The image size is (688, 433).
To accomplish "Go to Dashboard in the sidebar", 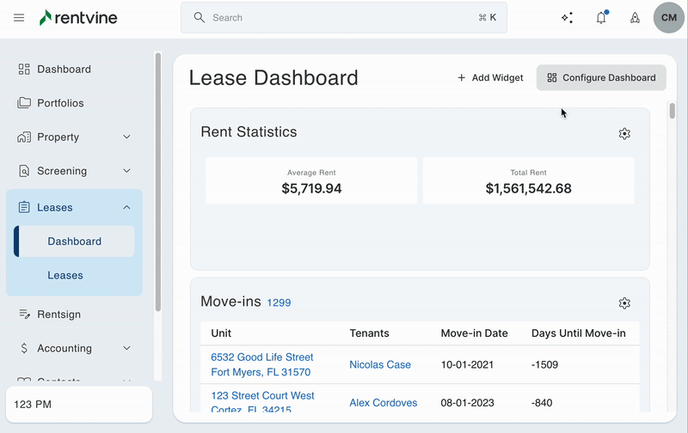I will coord(64,69).
